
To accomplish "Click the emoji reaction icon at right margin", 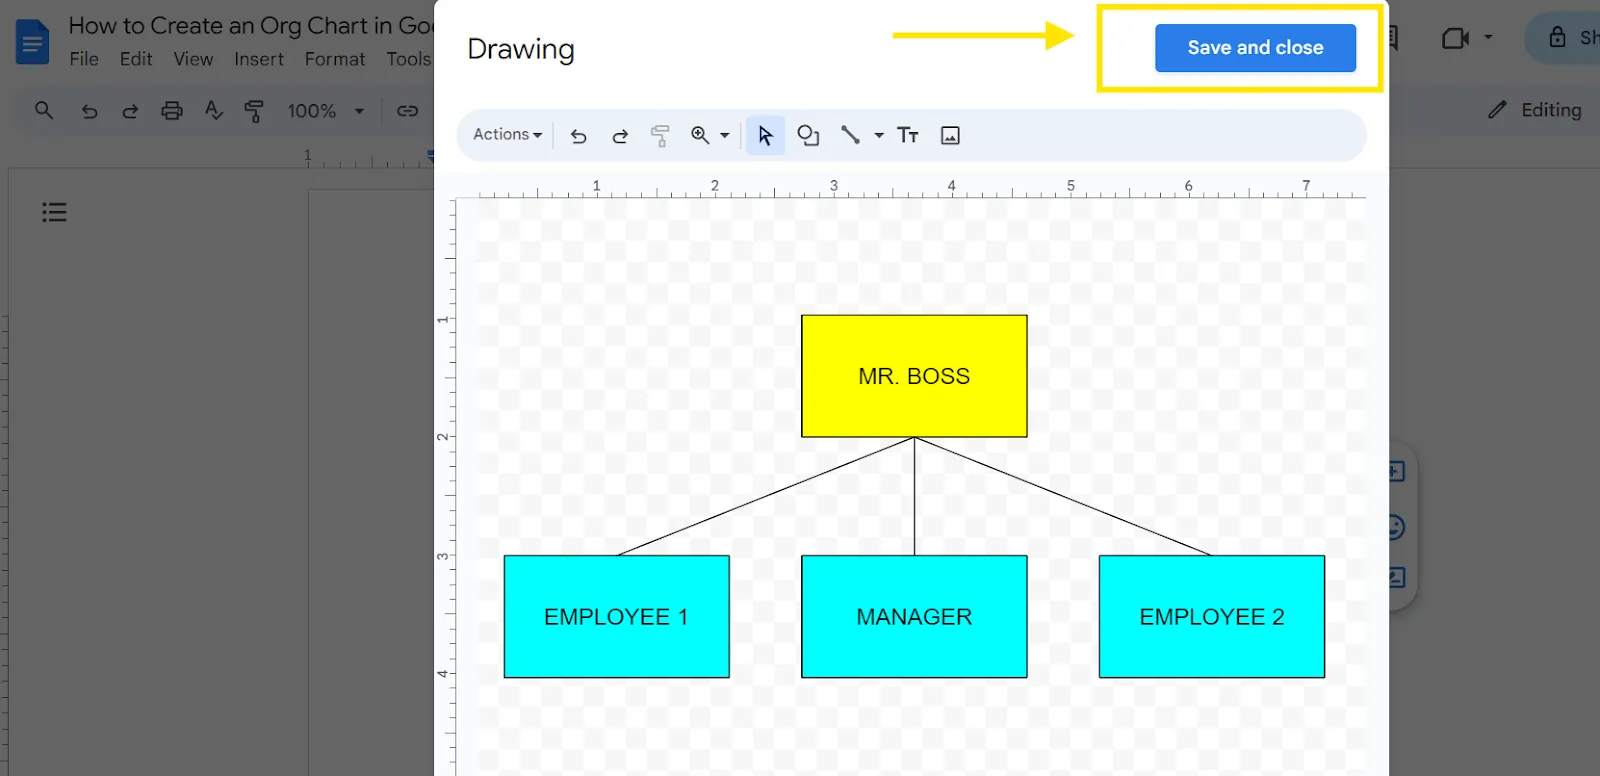I will 1396,527.
